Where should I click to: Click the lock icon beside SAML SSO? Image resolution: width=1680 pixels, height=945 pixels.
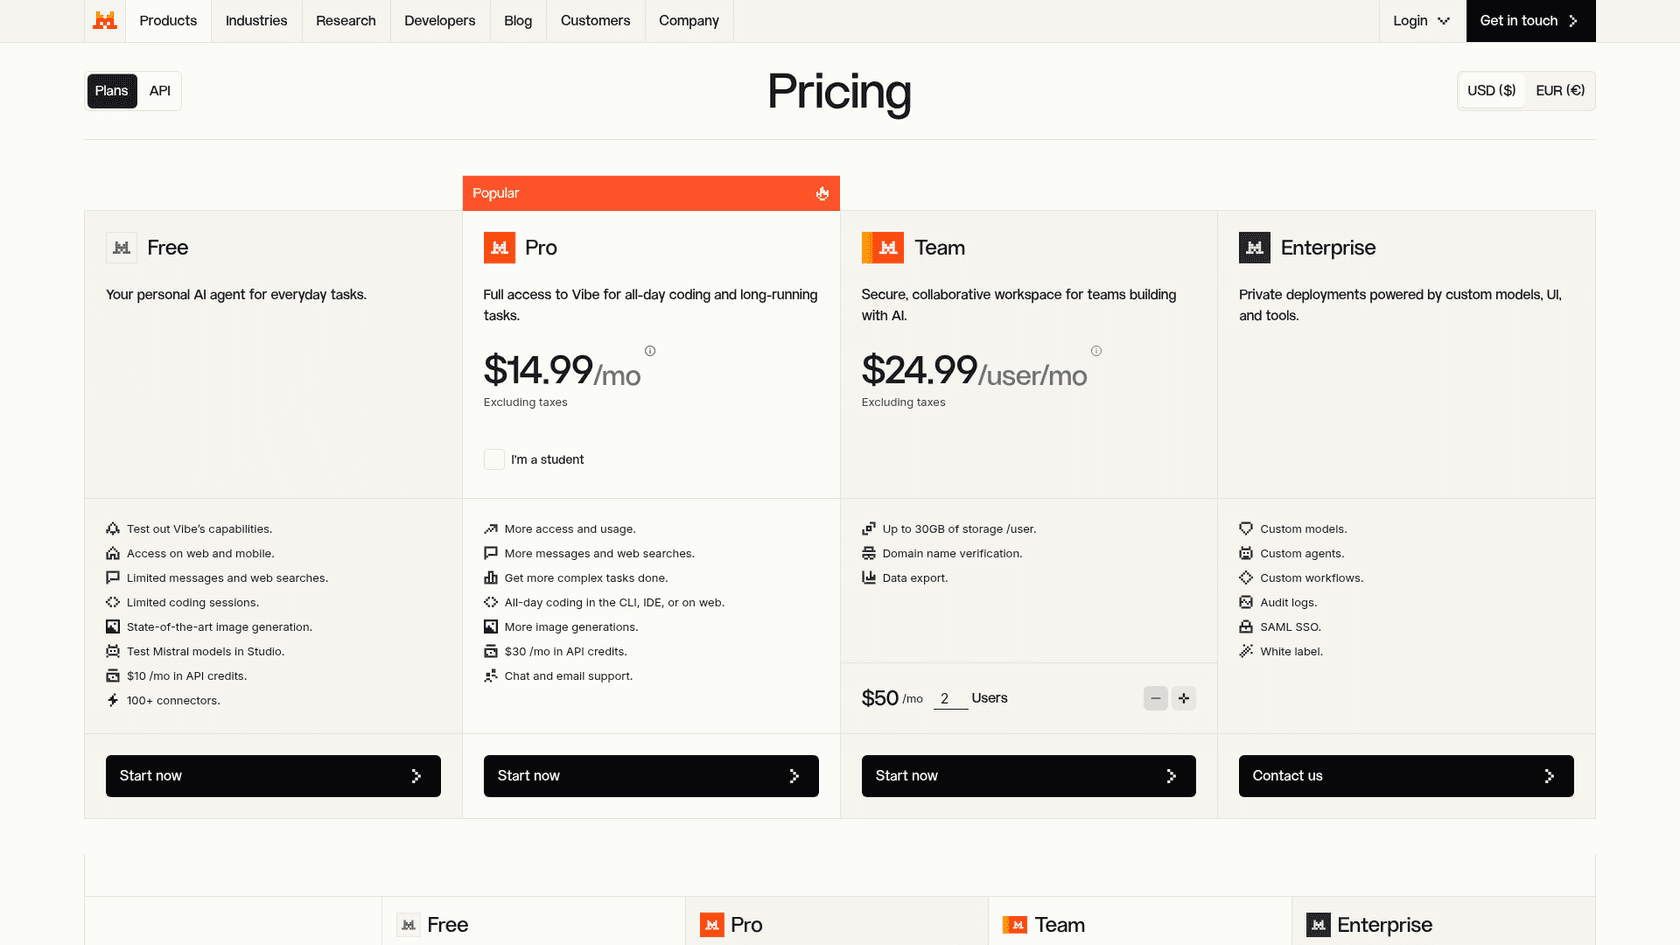(1246, 627)
